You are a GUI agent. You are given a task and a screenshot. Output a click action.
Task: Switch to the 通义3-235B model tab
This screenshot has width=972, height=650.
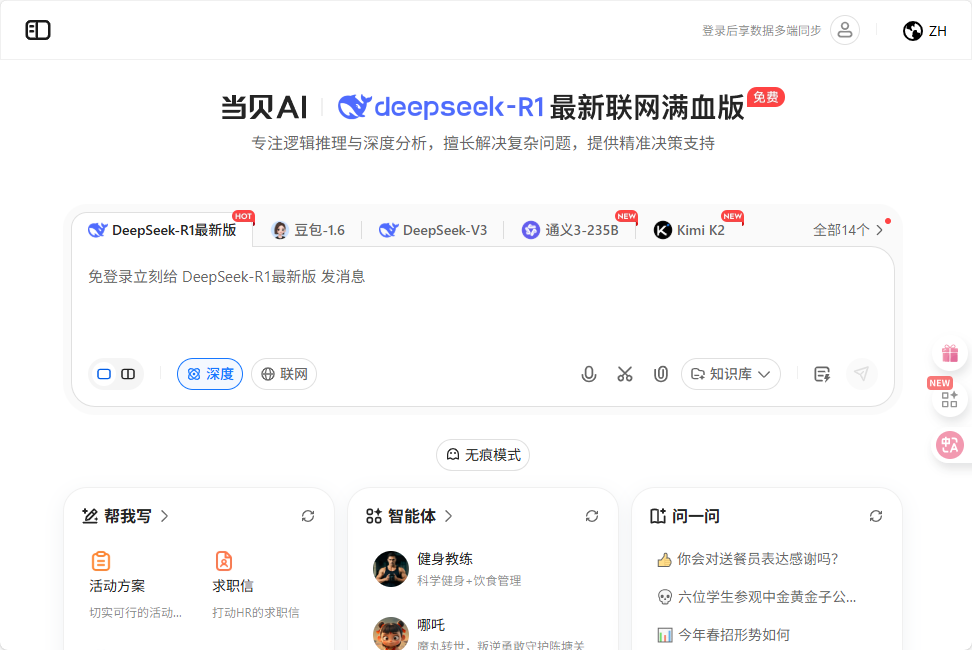pos(570,230)
